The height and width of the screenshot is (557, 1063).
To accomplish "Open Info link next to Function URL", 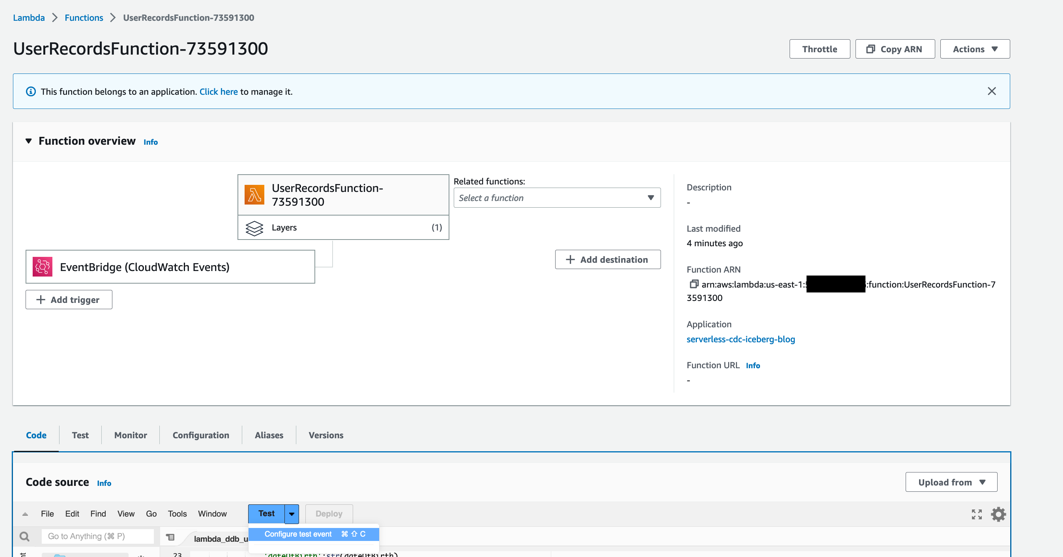I will [x=753, y=365].
